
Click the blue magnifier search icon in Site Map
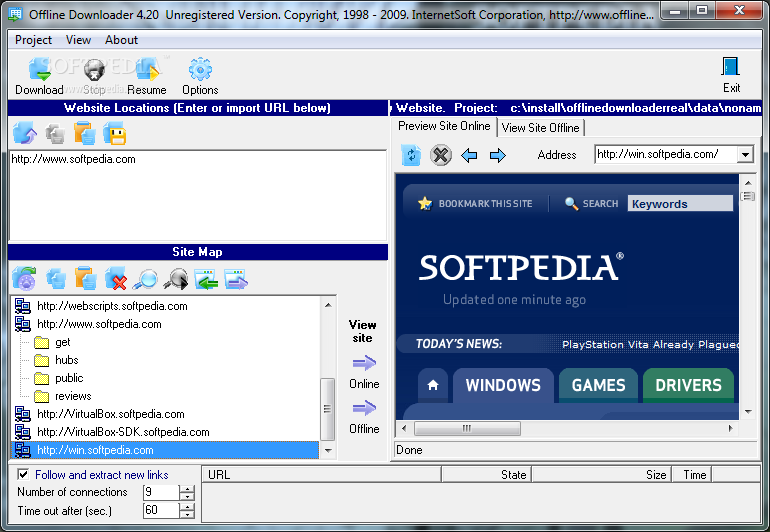(145, 279)
